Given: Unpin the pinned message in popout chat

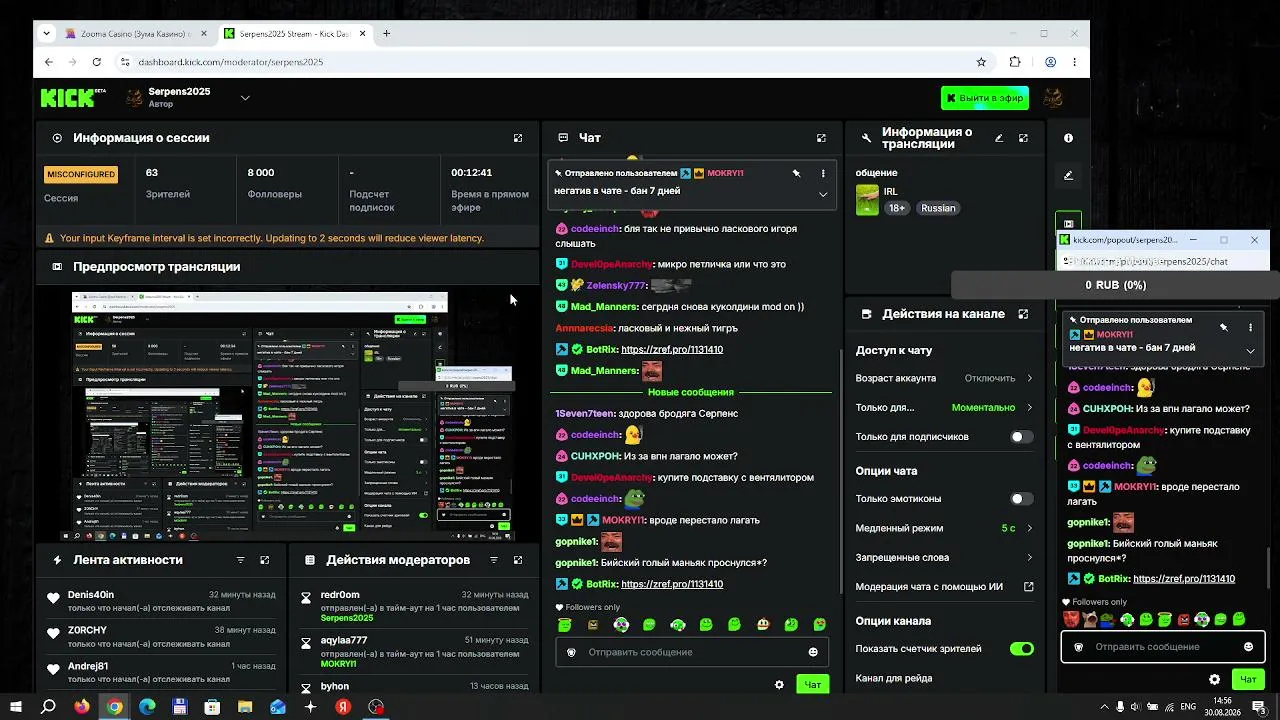Looking at the screenshot, I should 1224,327.
